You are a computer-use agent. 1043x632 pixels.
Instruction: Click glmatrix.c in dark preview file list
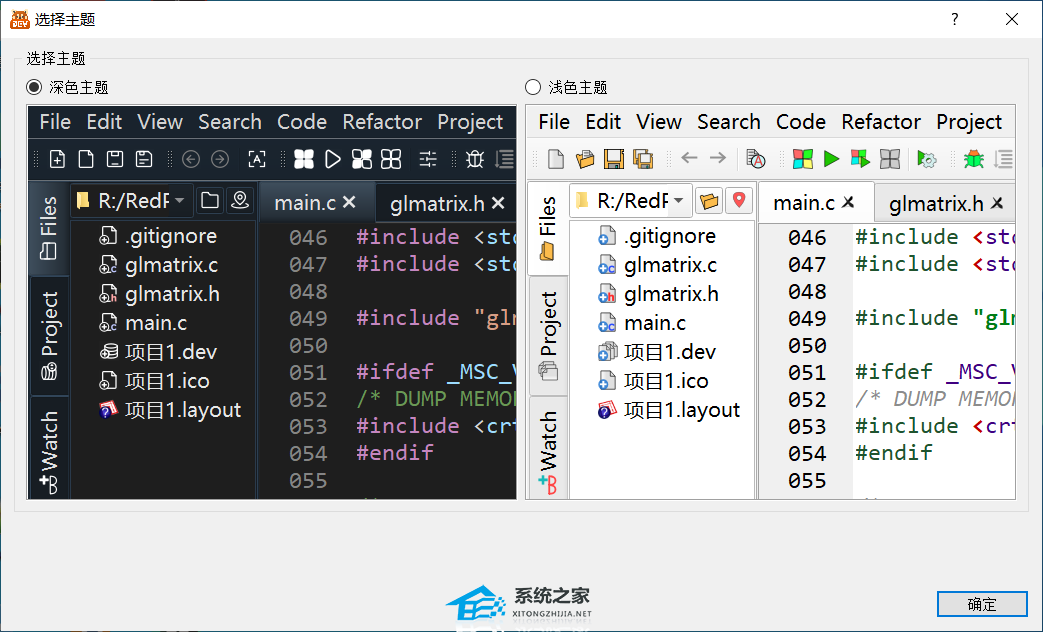(x=158, y=265)
